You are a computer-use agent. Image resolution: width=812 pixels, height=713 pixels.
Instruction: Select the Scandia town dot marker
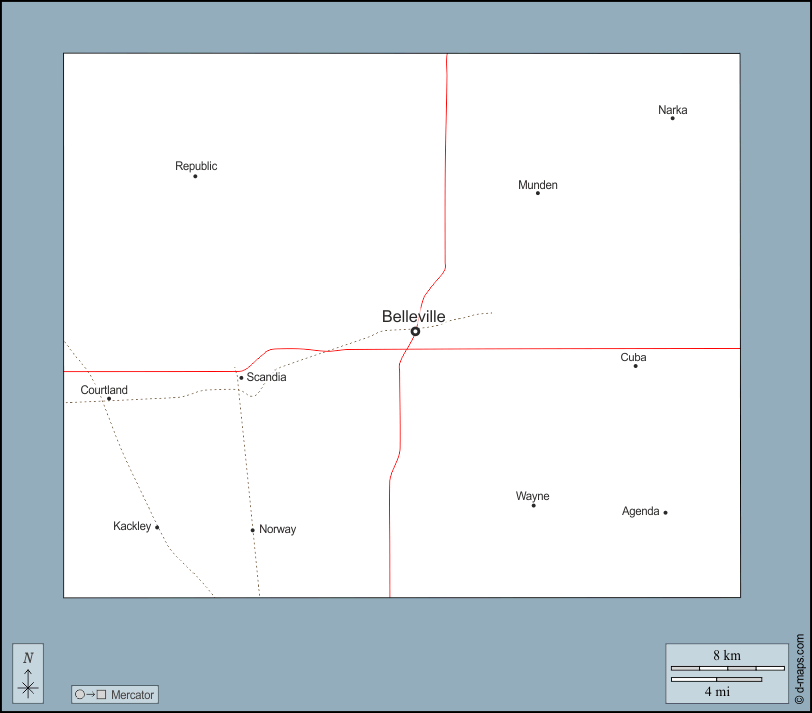pos(241,378)
